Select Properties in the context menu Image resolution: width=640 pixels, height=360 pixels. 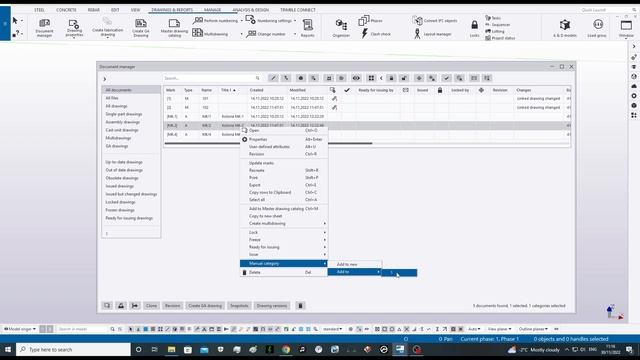click(284, 139)
